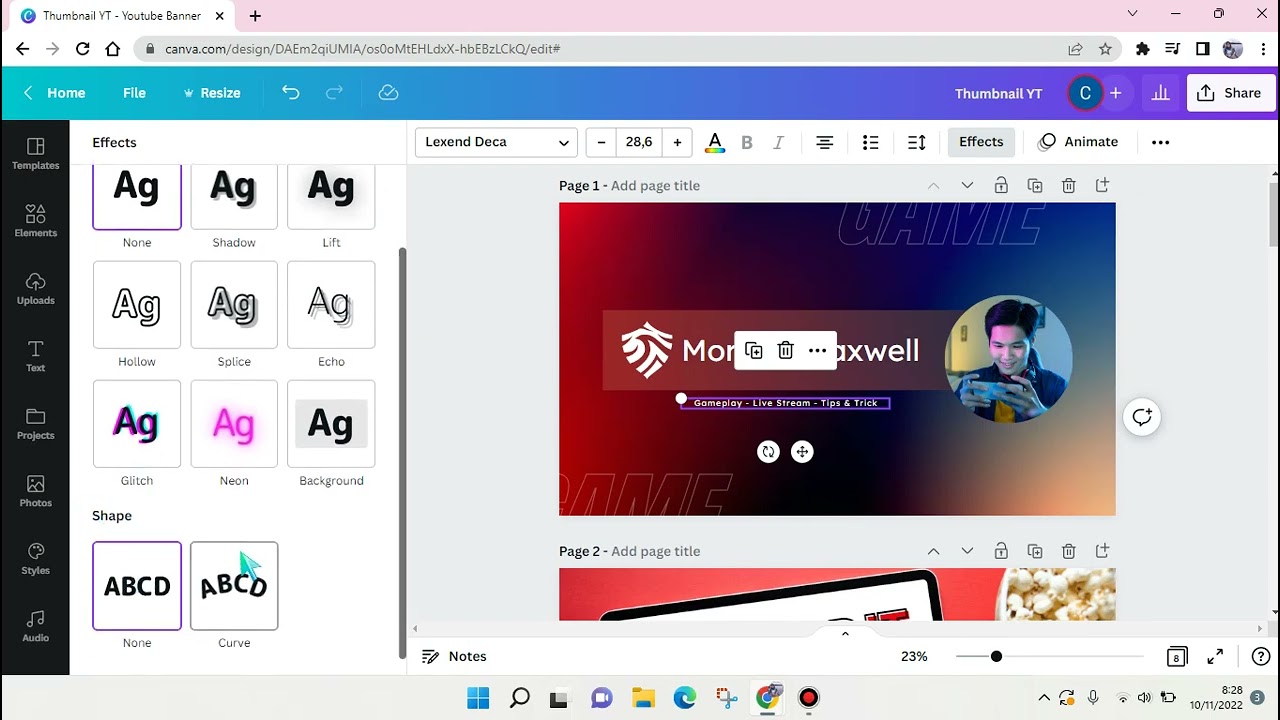This screenshot has width=1280, height=720.
Task: Open the Templates sidebar panel
Action: pyautogui.click(x=35, y=153)
